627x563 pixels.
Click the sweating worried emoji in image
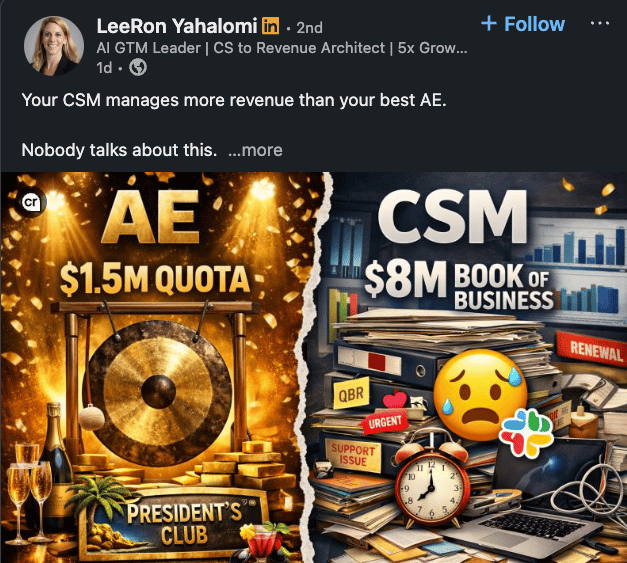(x=481, y=394)
